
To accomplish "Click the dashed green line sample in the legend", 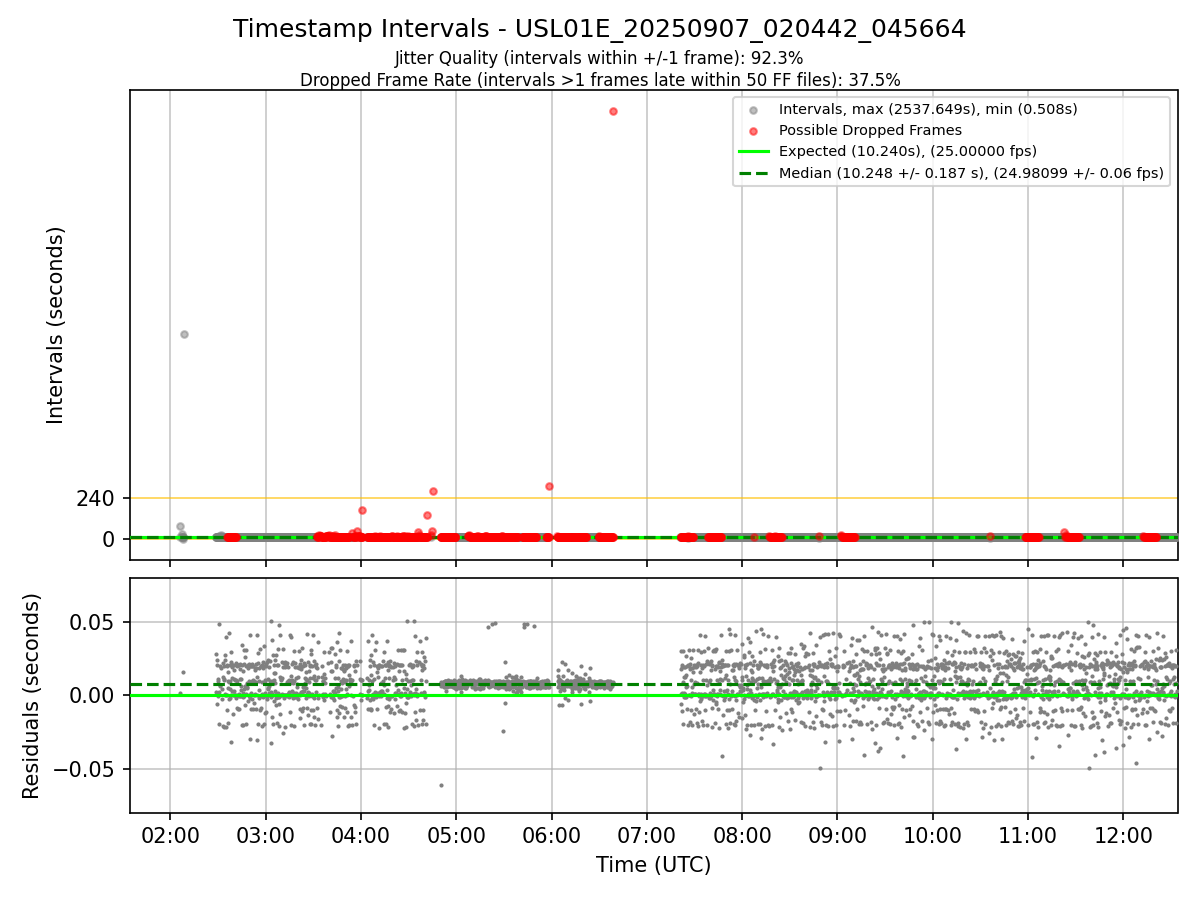I will point(754,173).
